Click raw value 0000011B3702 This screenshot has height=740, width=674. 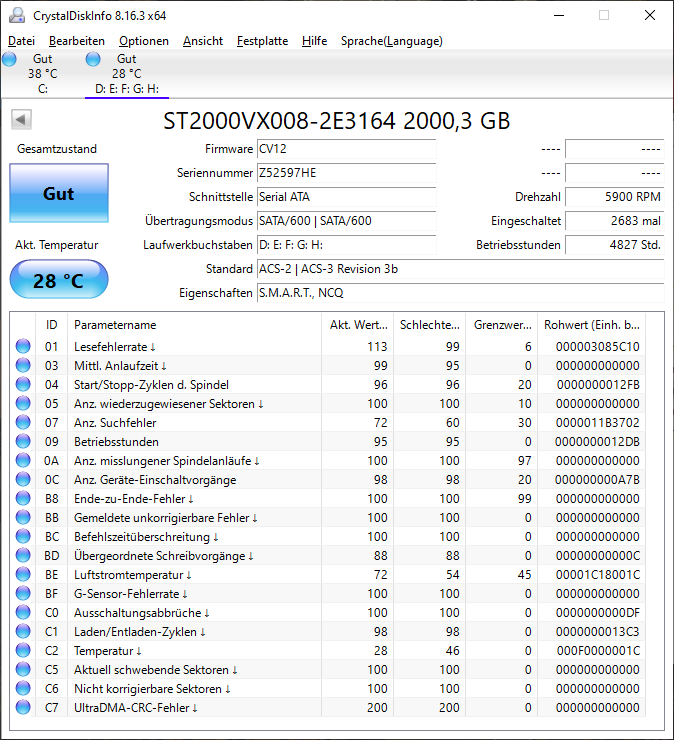pyautogui.click(x=598, y=422)
